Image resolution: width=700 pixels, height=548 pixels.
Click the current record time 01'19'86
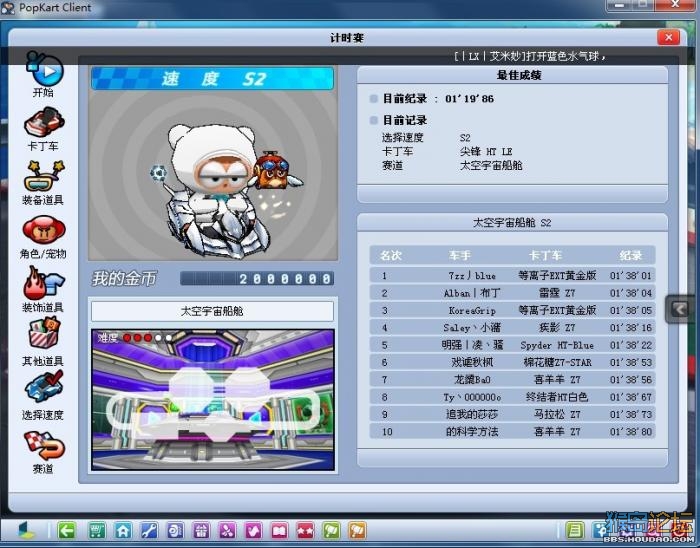coord(469,99)
